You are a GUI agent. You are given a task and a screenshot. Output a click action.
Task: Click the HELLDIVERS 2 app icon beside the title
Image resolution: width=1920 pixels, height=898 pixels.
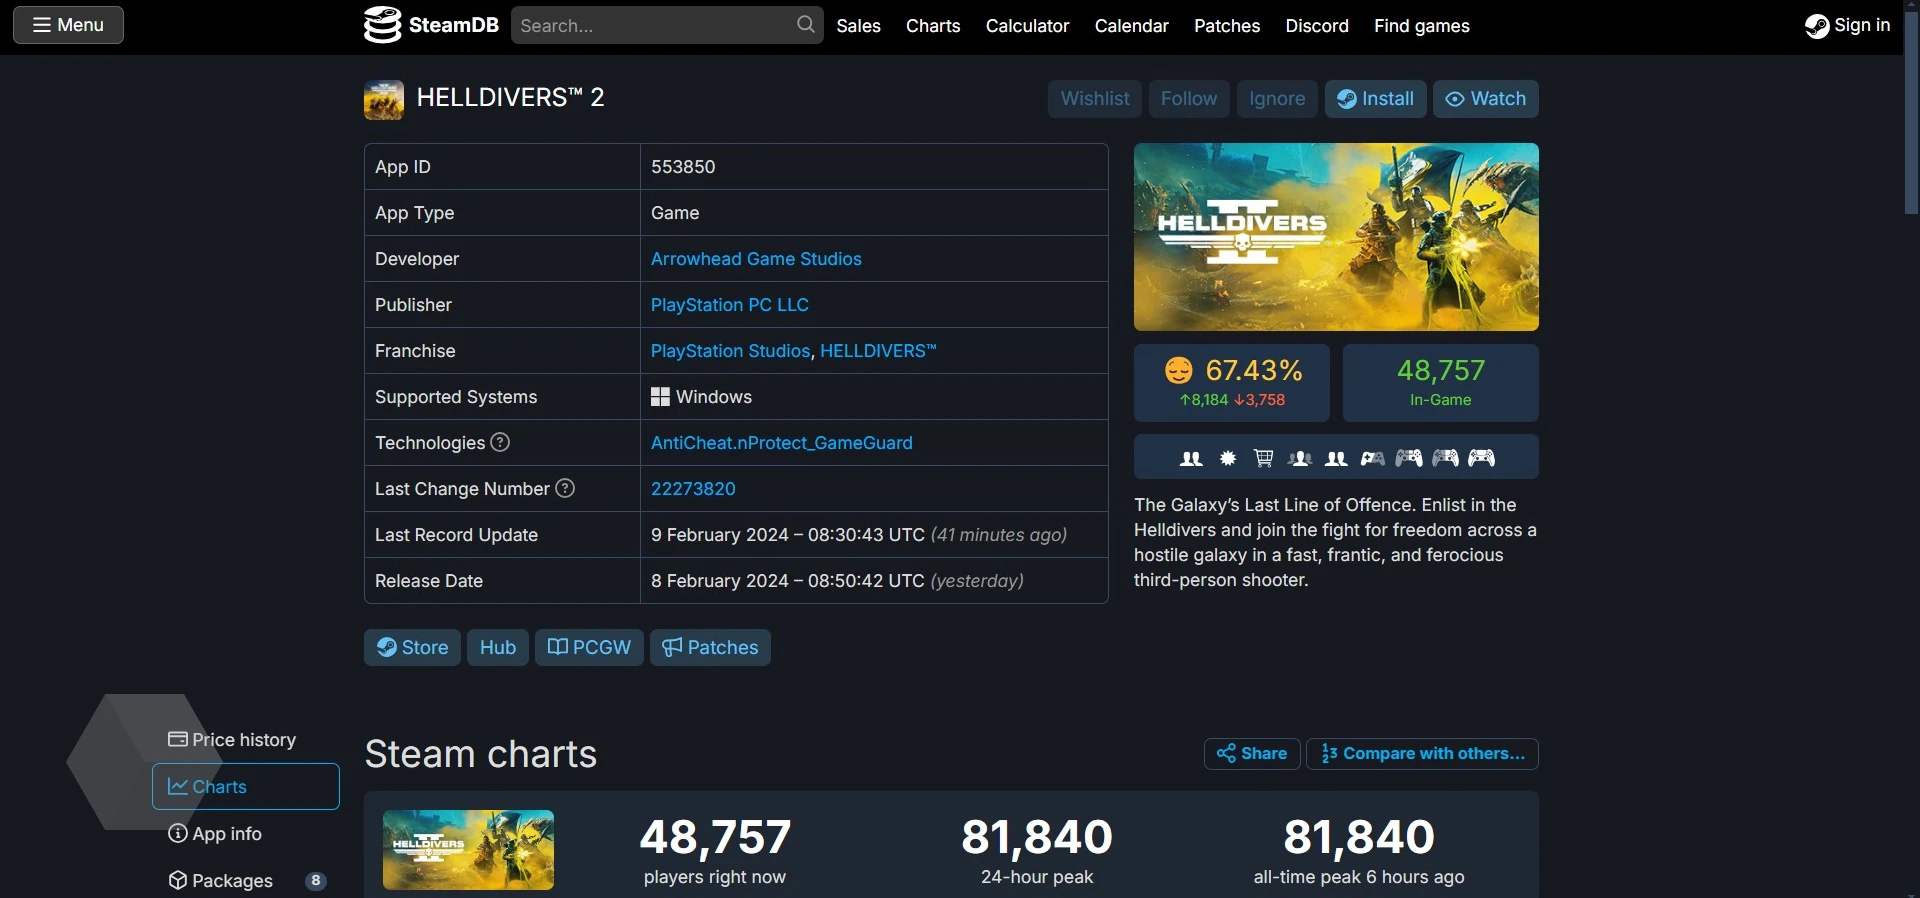click(384, 100)
